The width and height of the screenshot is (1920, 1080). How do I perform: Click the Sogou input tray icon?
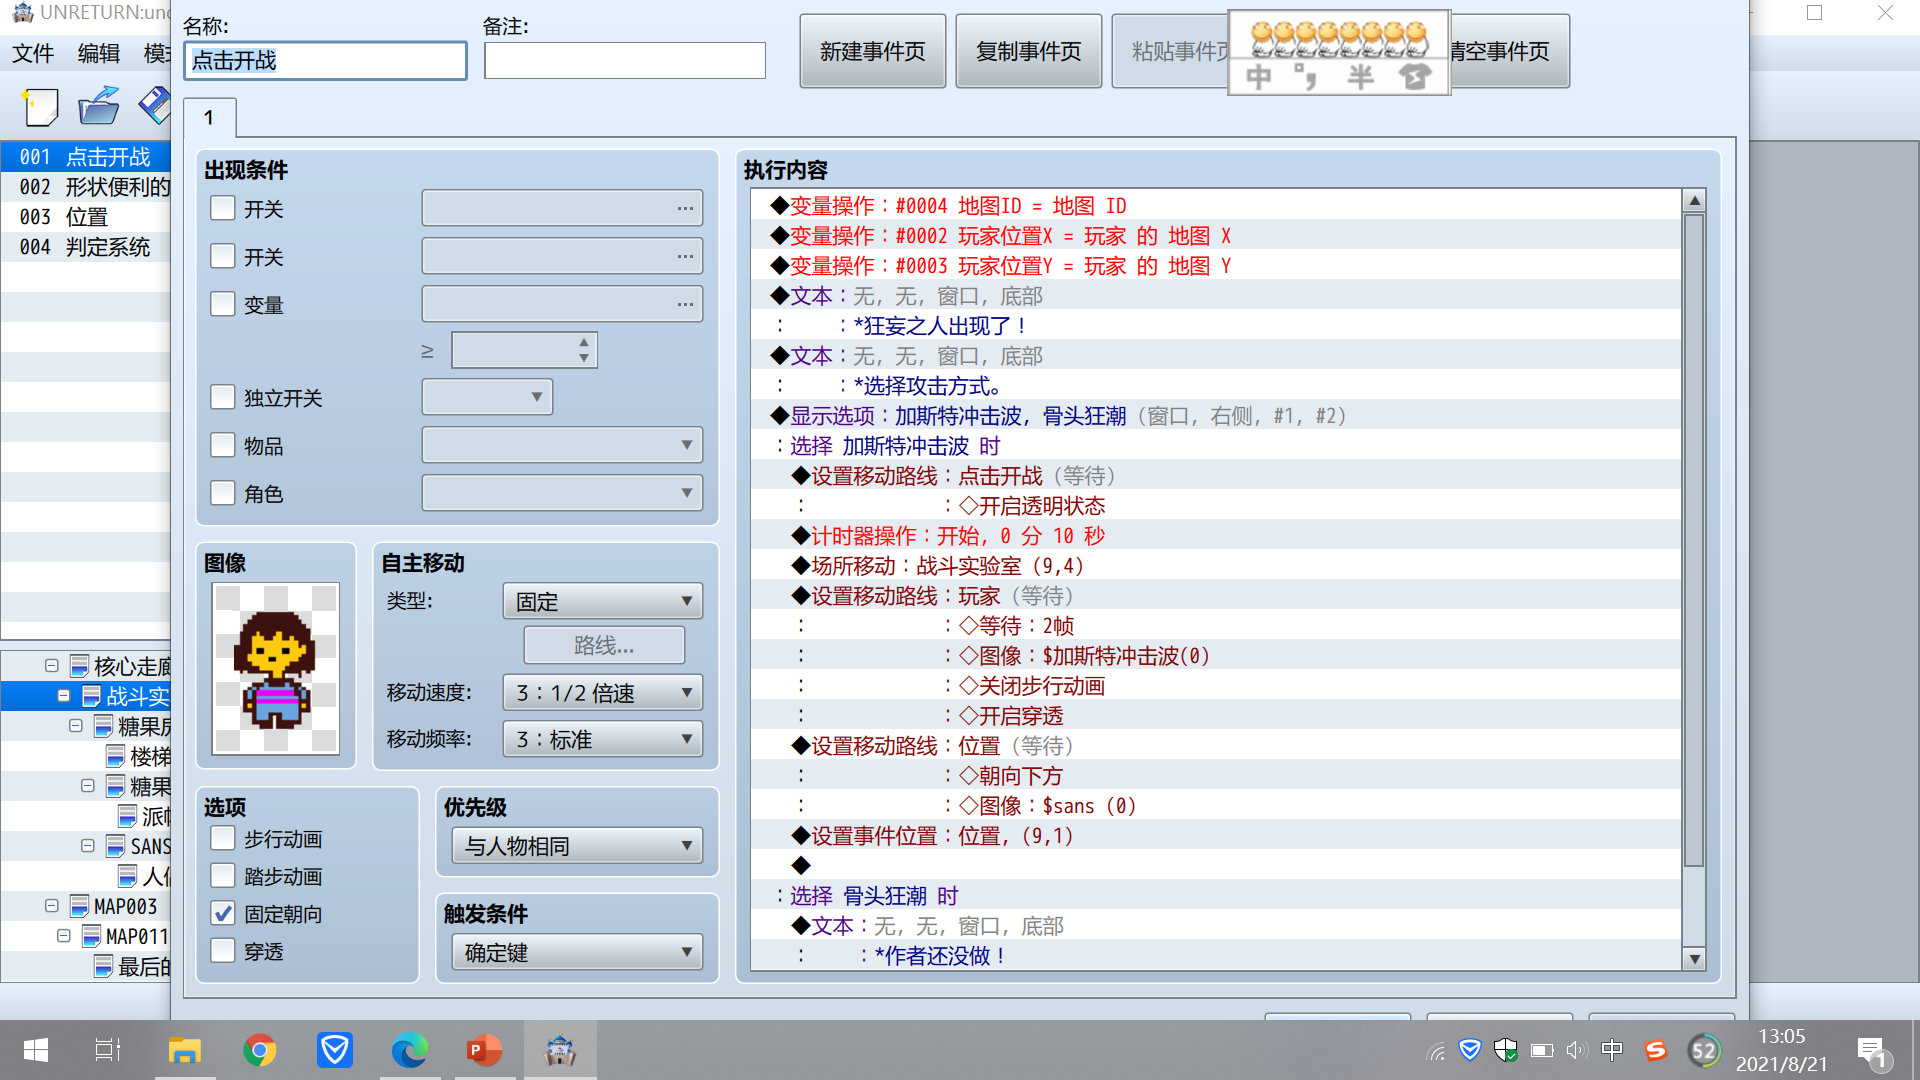[1656, 1050]
